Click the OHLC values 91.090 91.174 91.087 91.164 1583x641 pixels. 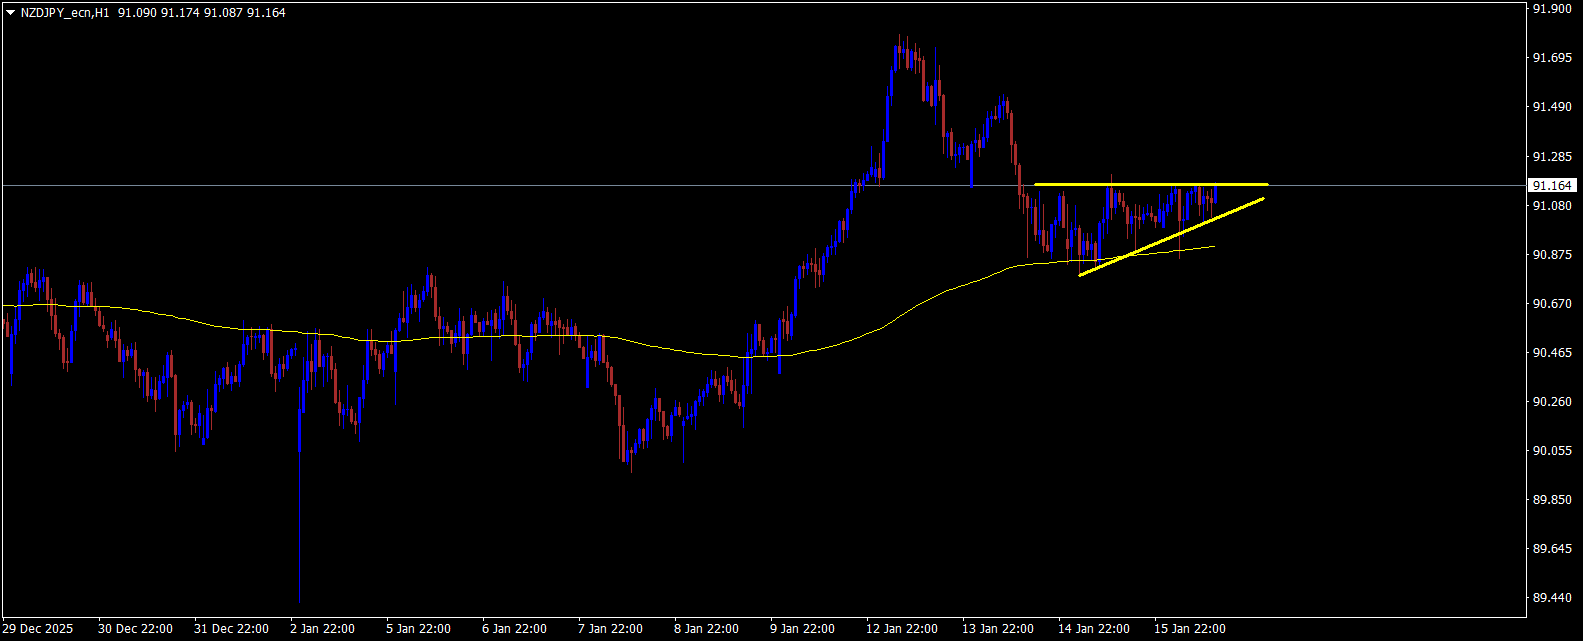(201, 13)
